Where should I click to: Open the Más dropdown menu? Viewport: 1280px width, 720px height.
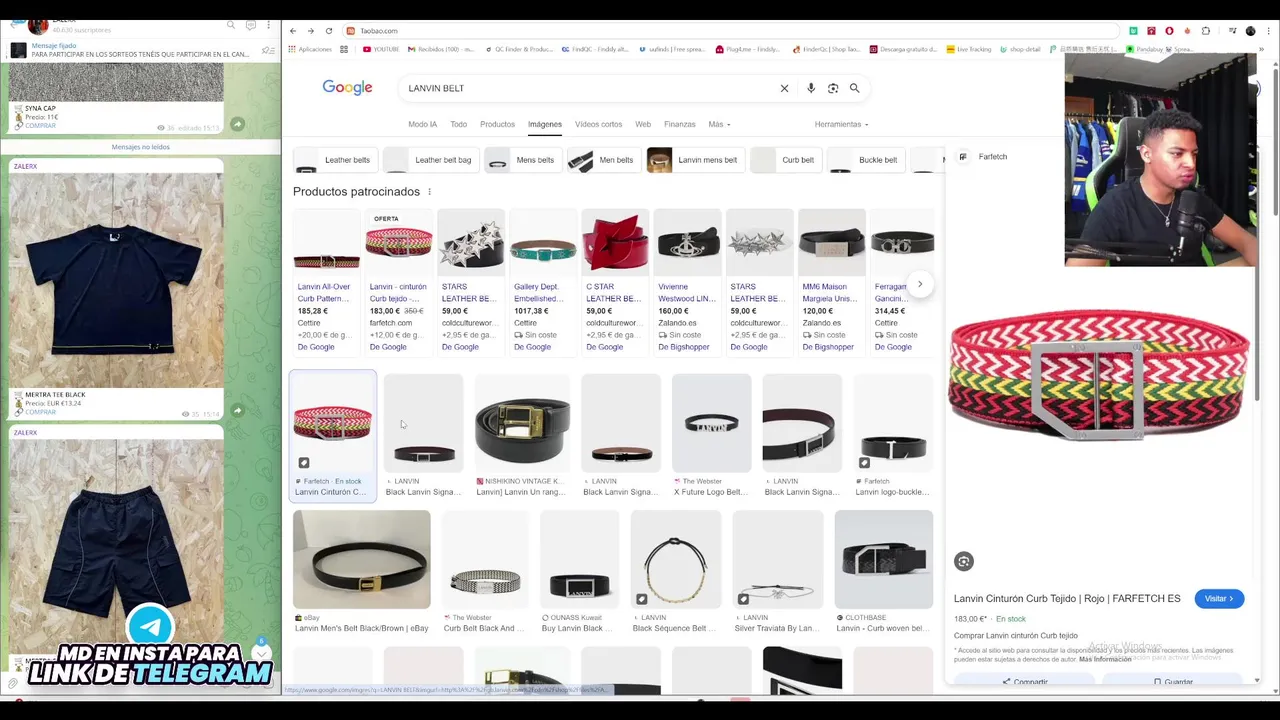pos(719,124)
